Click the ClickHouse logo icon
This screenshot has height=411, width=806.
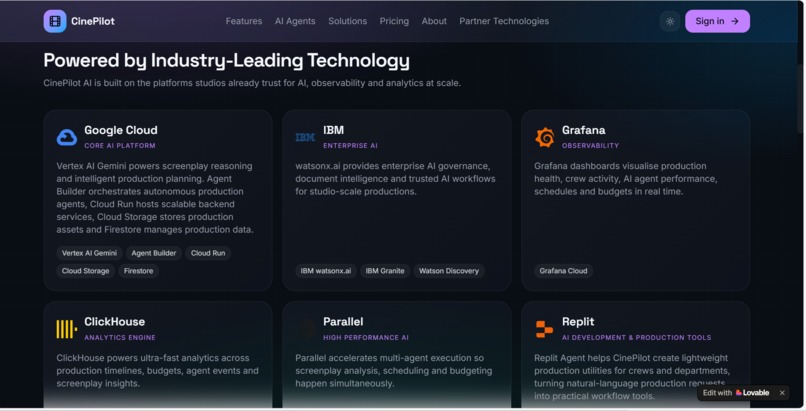tap(67, 329)
